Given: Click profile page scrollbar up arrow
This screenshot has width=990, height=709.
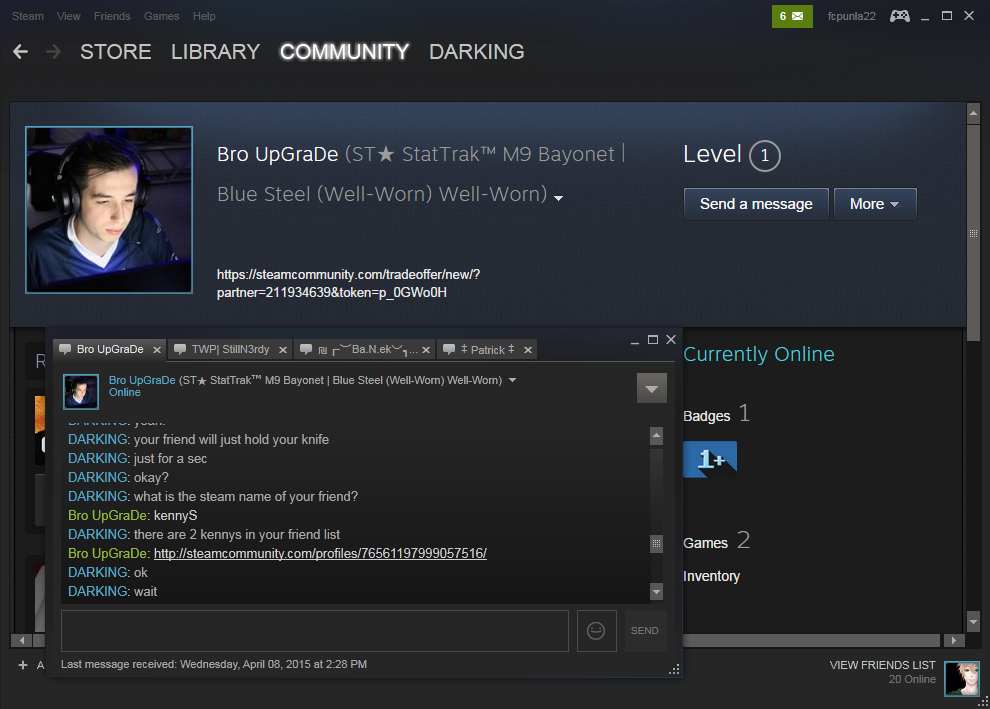Looking at the screenshot, I should pyautogui.click(x=974, y=113).
